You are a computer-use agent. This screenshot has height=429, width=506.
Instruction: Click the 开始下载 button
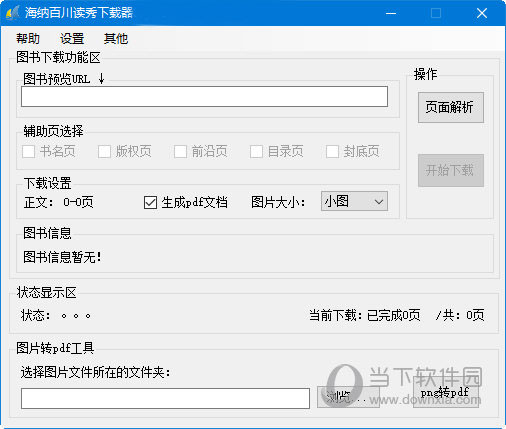pyautogui.click(x=451, y=170)
